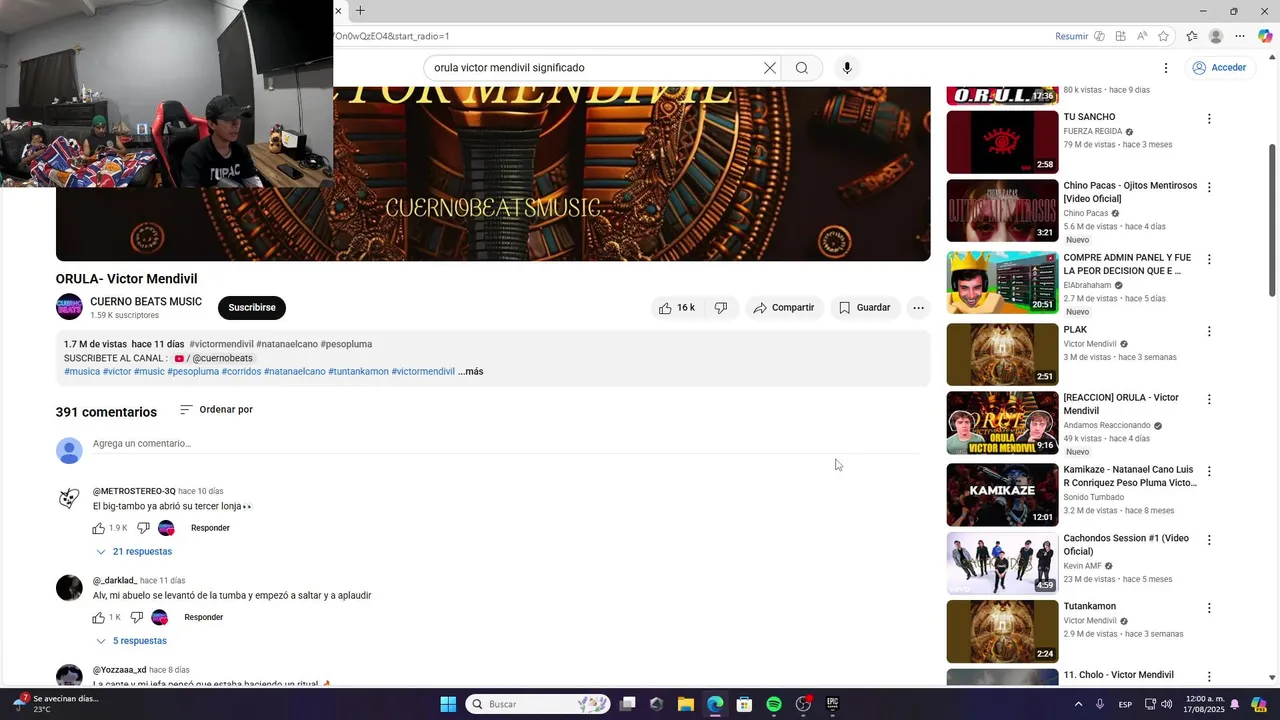Open Microsoft Store from the taskbar
1280x720 pixels.
(x=744, y=704)
